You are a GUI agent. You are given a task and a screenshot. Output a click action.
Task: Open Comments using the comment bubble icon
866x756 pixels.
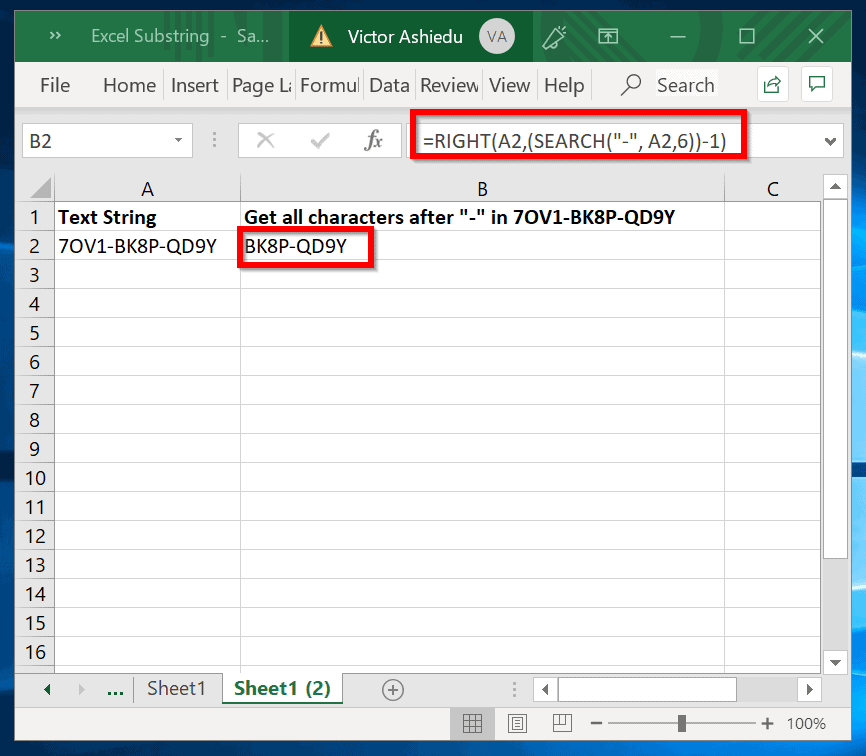click(817, 84)
